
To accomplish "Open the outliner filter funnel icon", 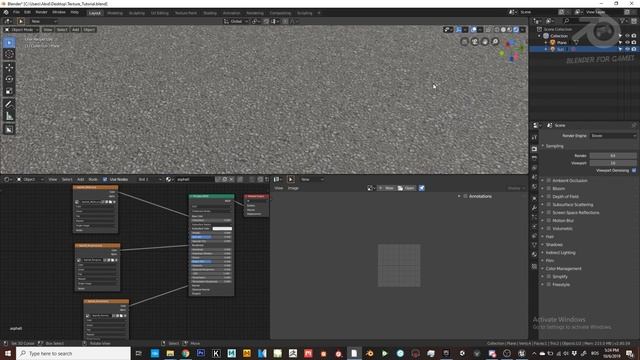I will click(623, 21).
